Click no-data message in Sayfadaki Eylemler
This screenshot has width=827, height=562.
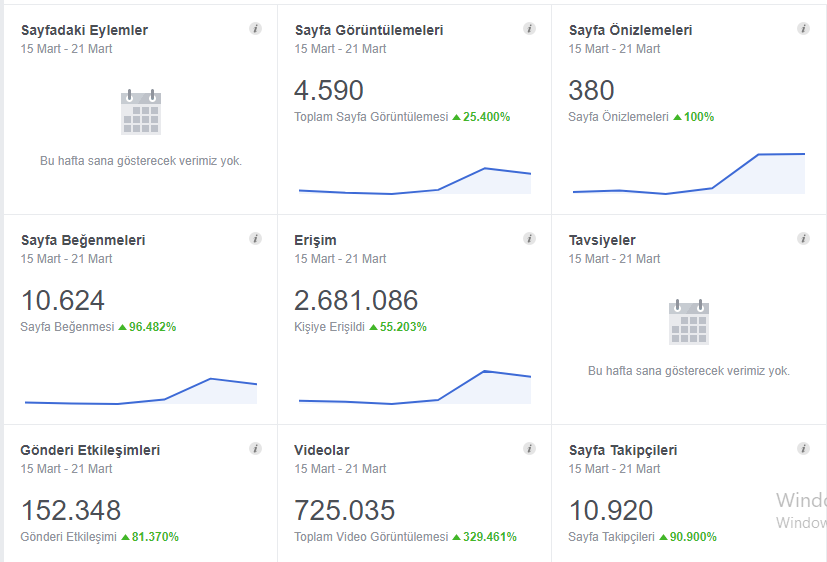pyautogui.click(x=141, y=161)
